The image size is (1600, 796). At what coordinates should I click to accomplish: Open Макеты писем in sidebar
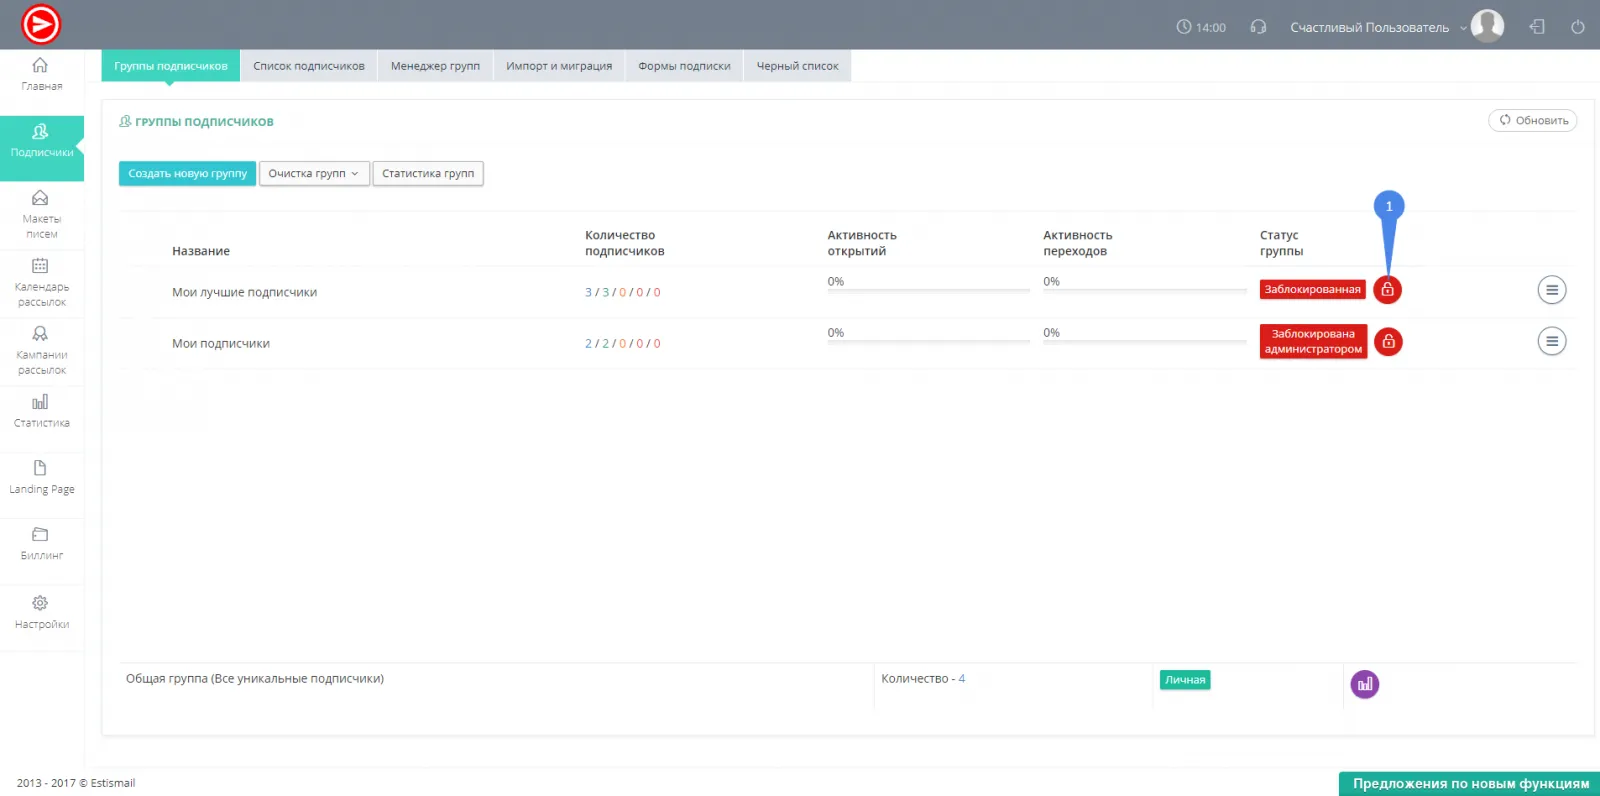(x=41, y=213)
